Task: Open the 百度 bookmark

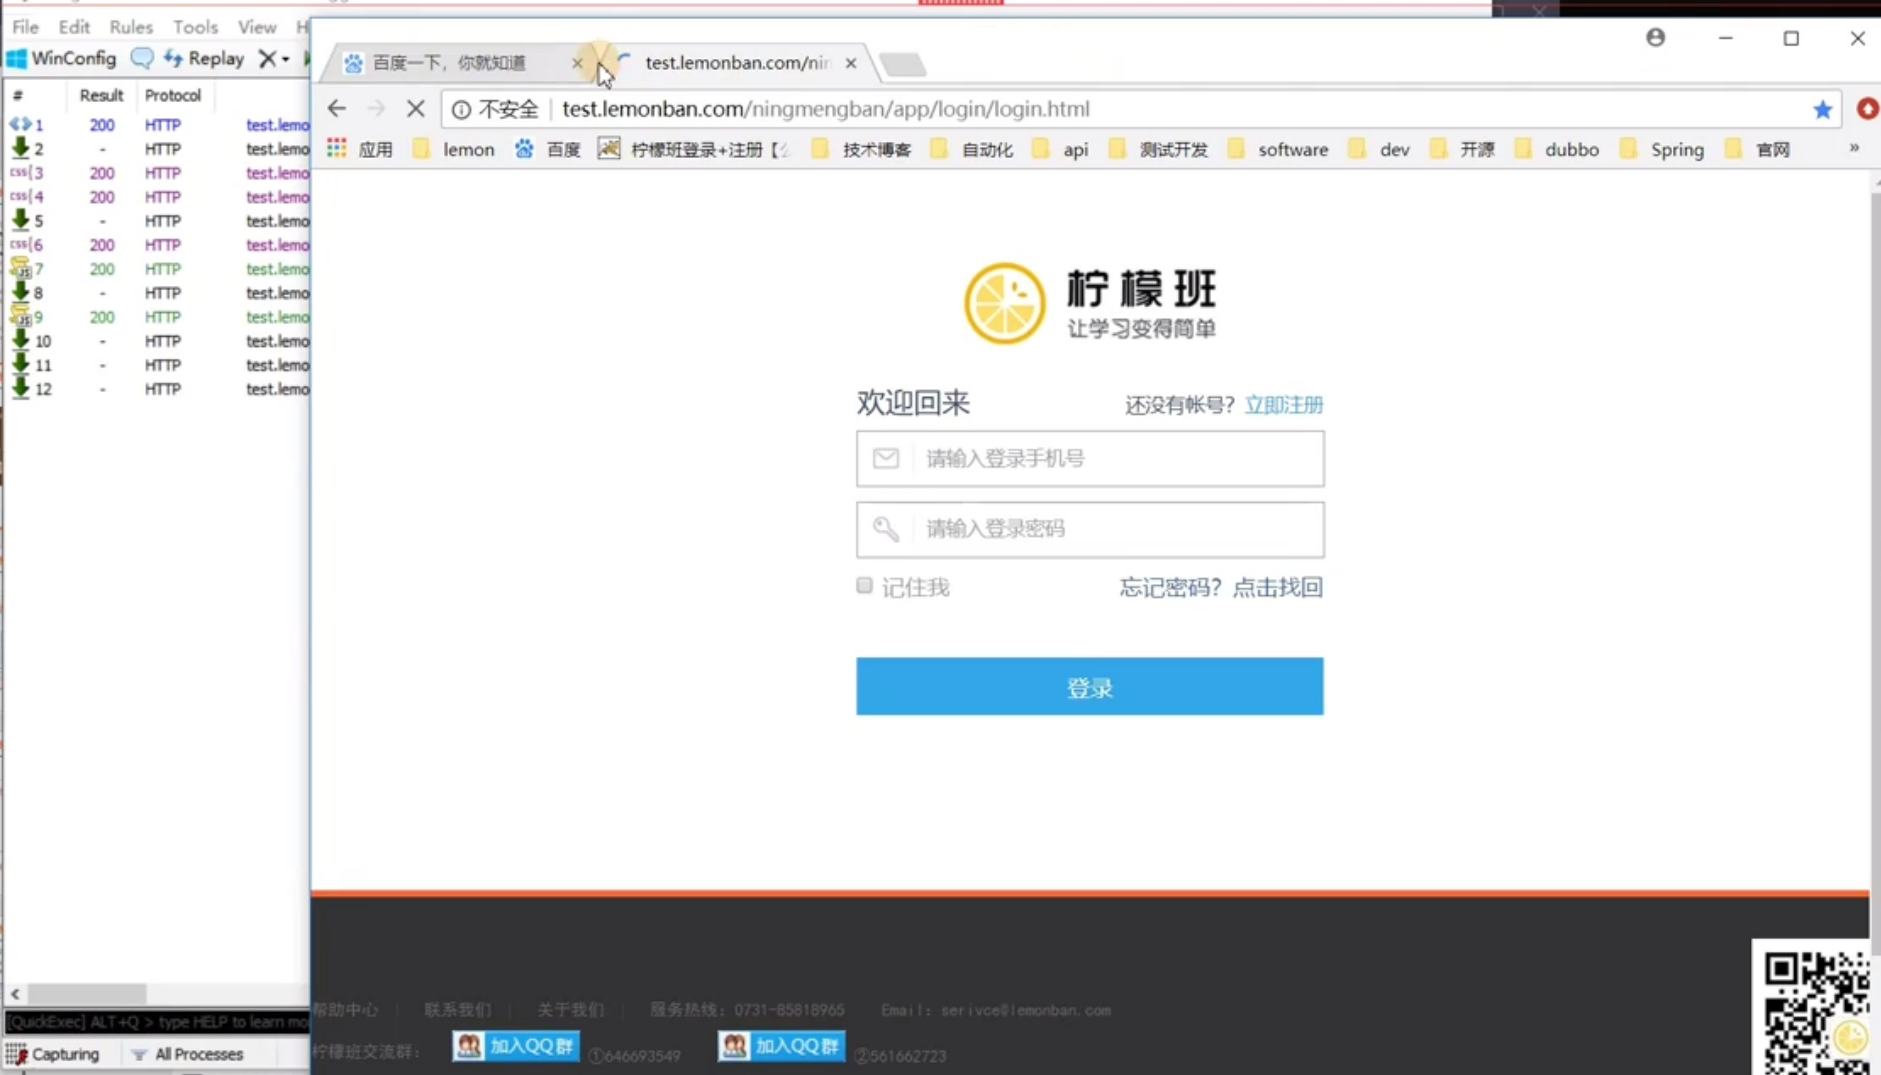Action: [547, 149]
